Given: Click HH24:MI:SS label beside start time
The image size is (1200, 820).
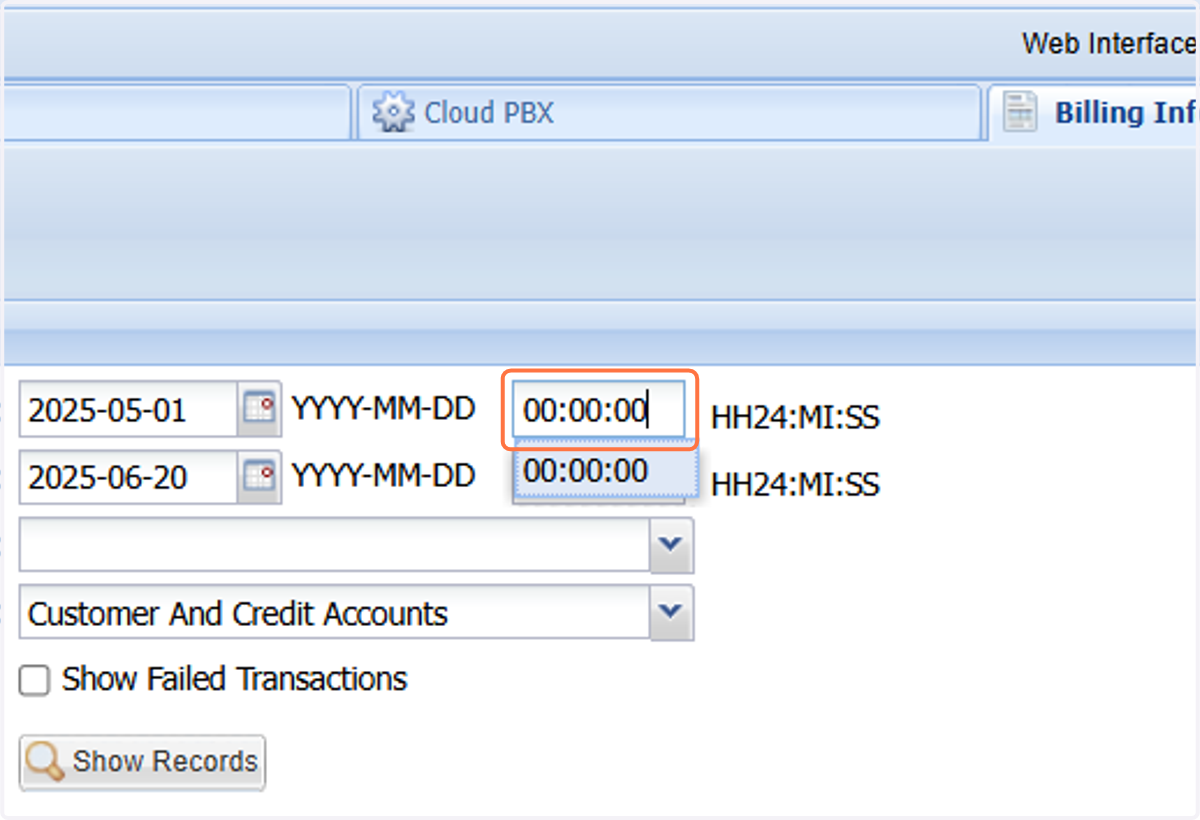Looking at the screenshot, I should click(x=795, y=417).
